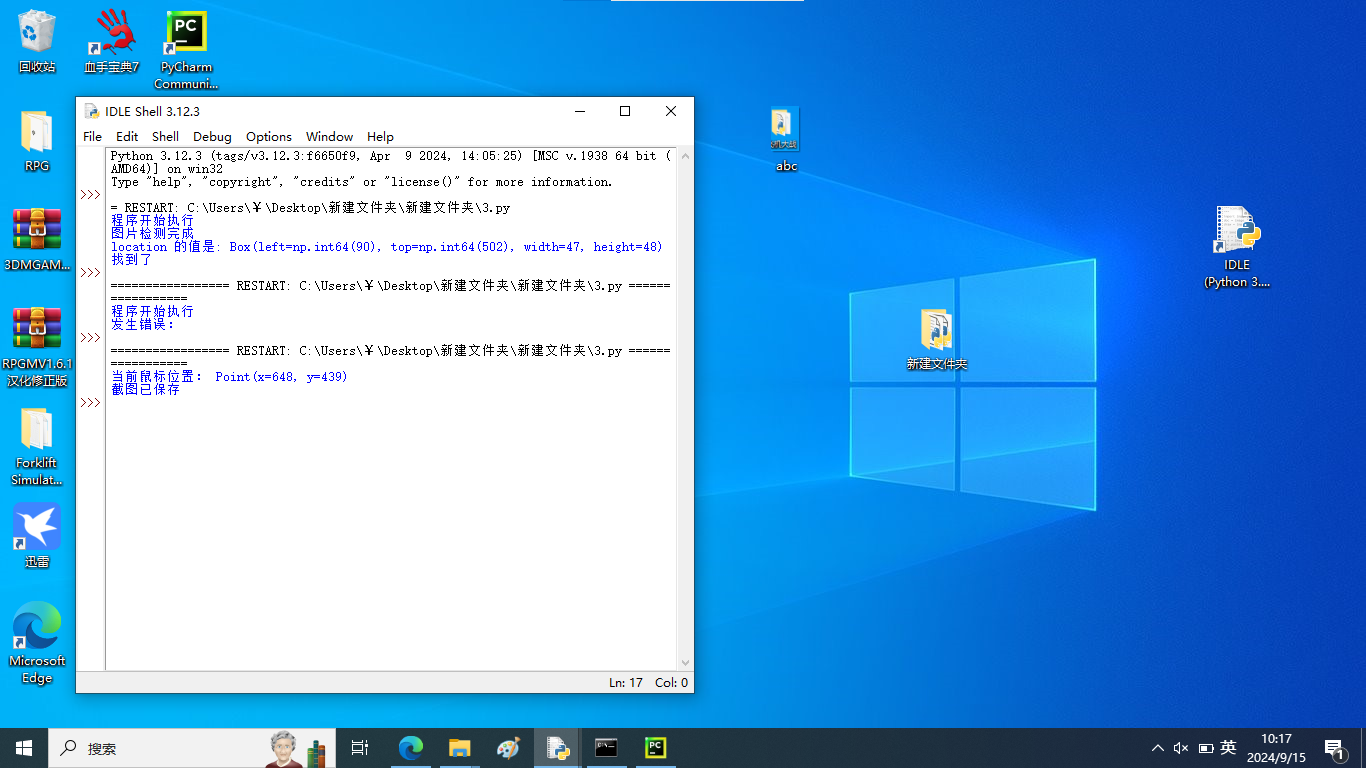Click the '发生错误:' output line
Image resolution: width=1366 pixels, height=768 pixels.
[142, 324]
